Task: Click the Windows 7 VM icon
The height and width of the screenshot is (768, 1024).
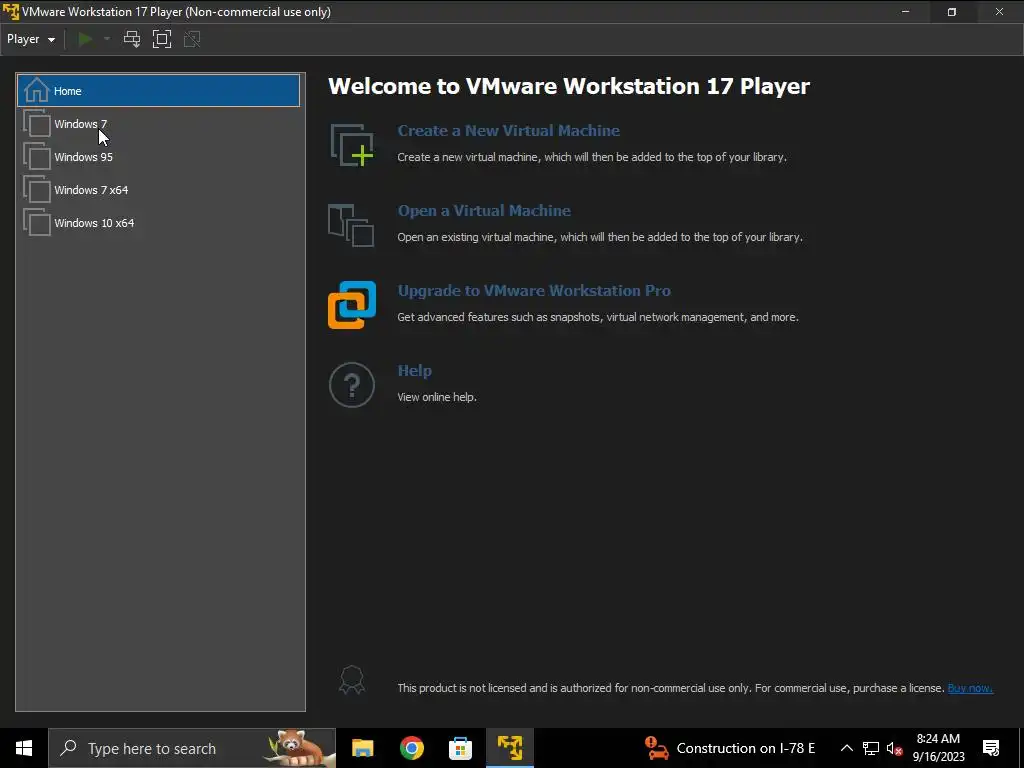Action: pyautogui.click(x=37, y=123)
